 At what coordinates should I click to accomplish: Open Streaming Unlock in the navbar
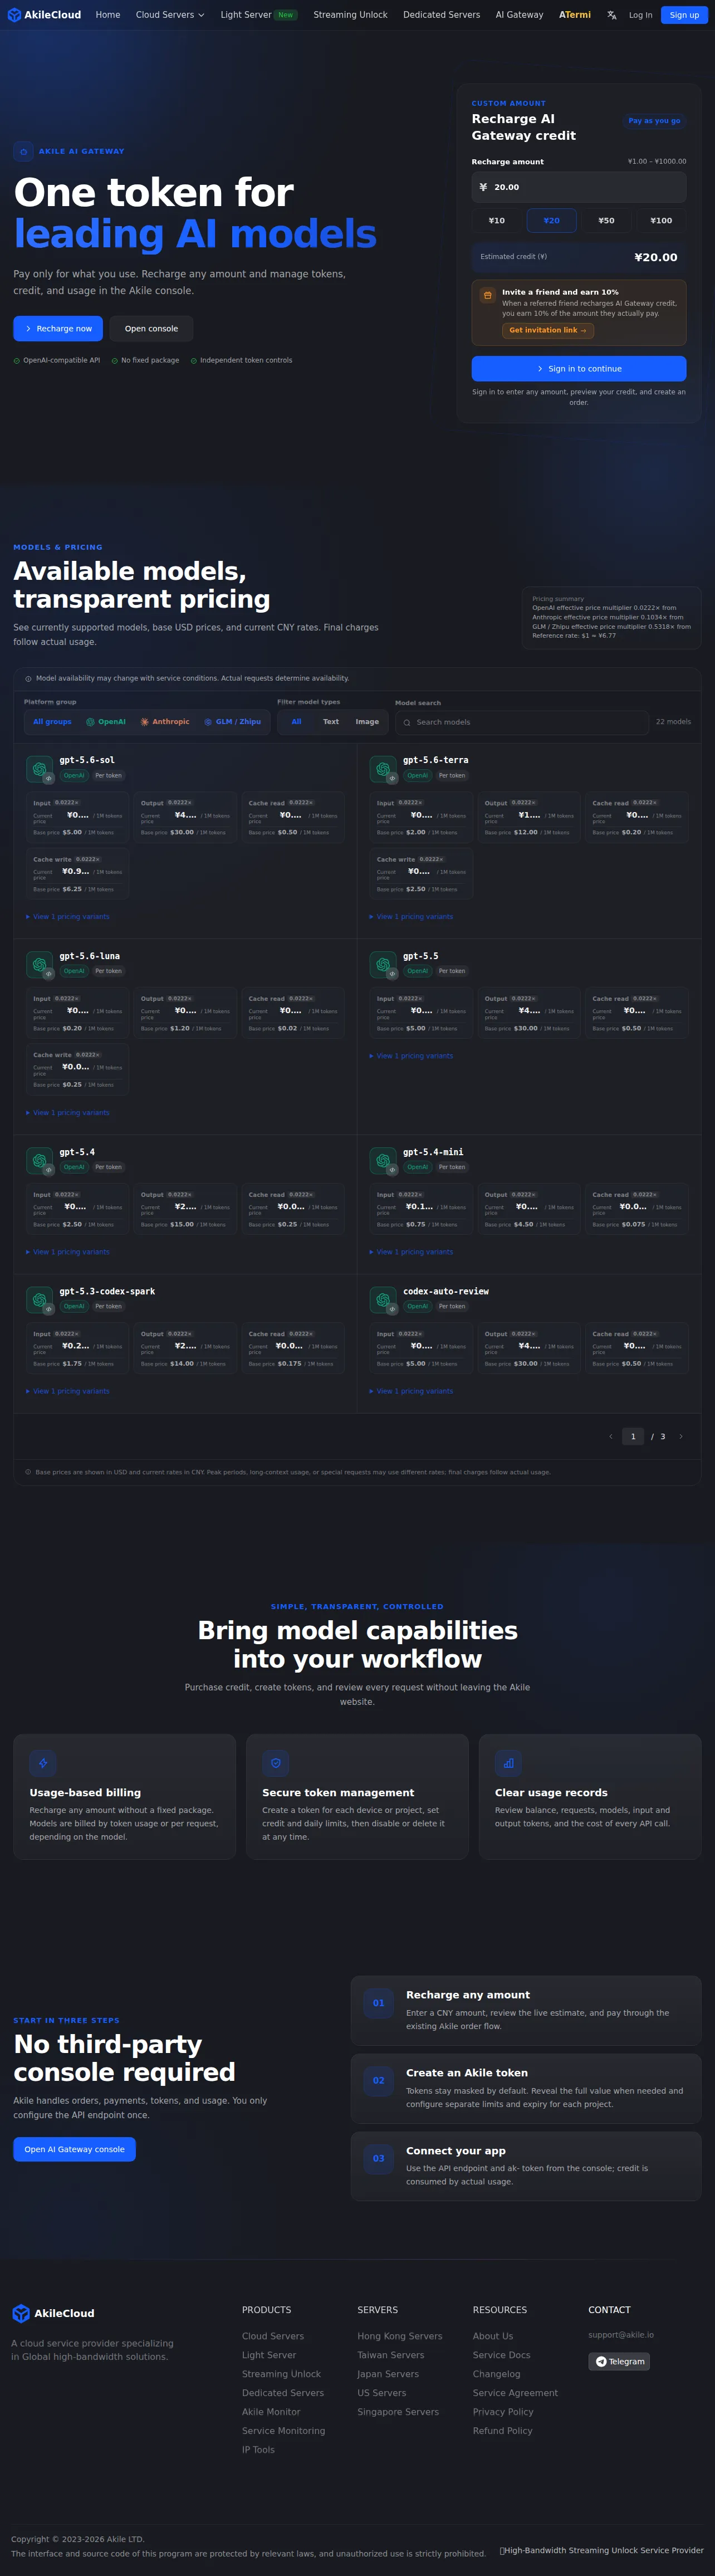350,15
